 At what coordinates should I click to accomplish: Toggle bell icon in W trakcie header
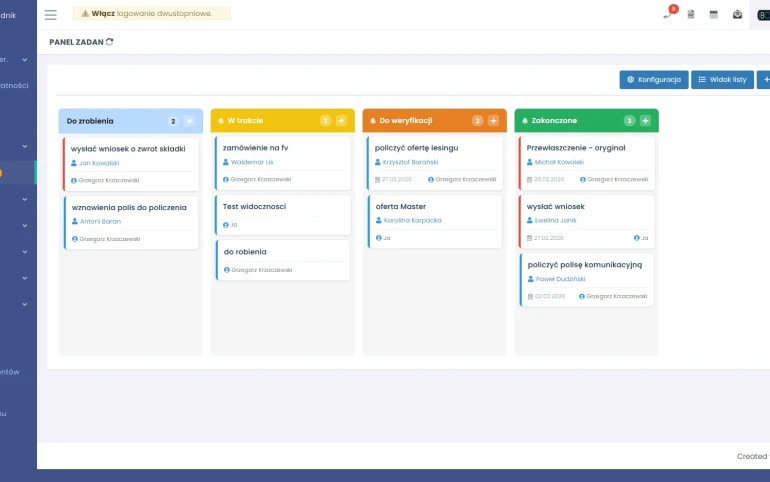pyautogui.click(x=220, y=121)
